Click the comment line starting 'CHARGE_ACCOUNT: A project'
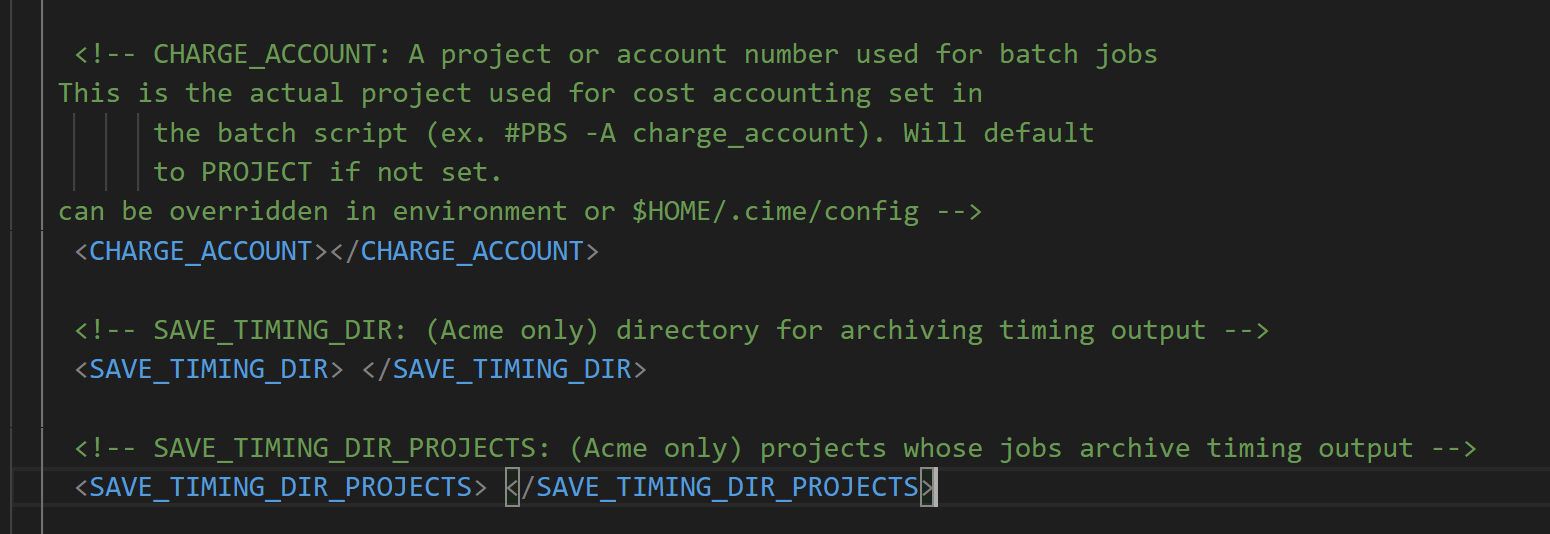Image resolution: width=1550 pixels, height=534 pixels. (616, 54)
